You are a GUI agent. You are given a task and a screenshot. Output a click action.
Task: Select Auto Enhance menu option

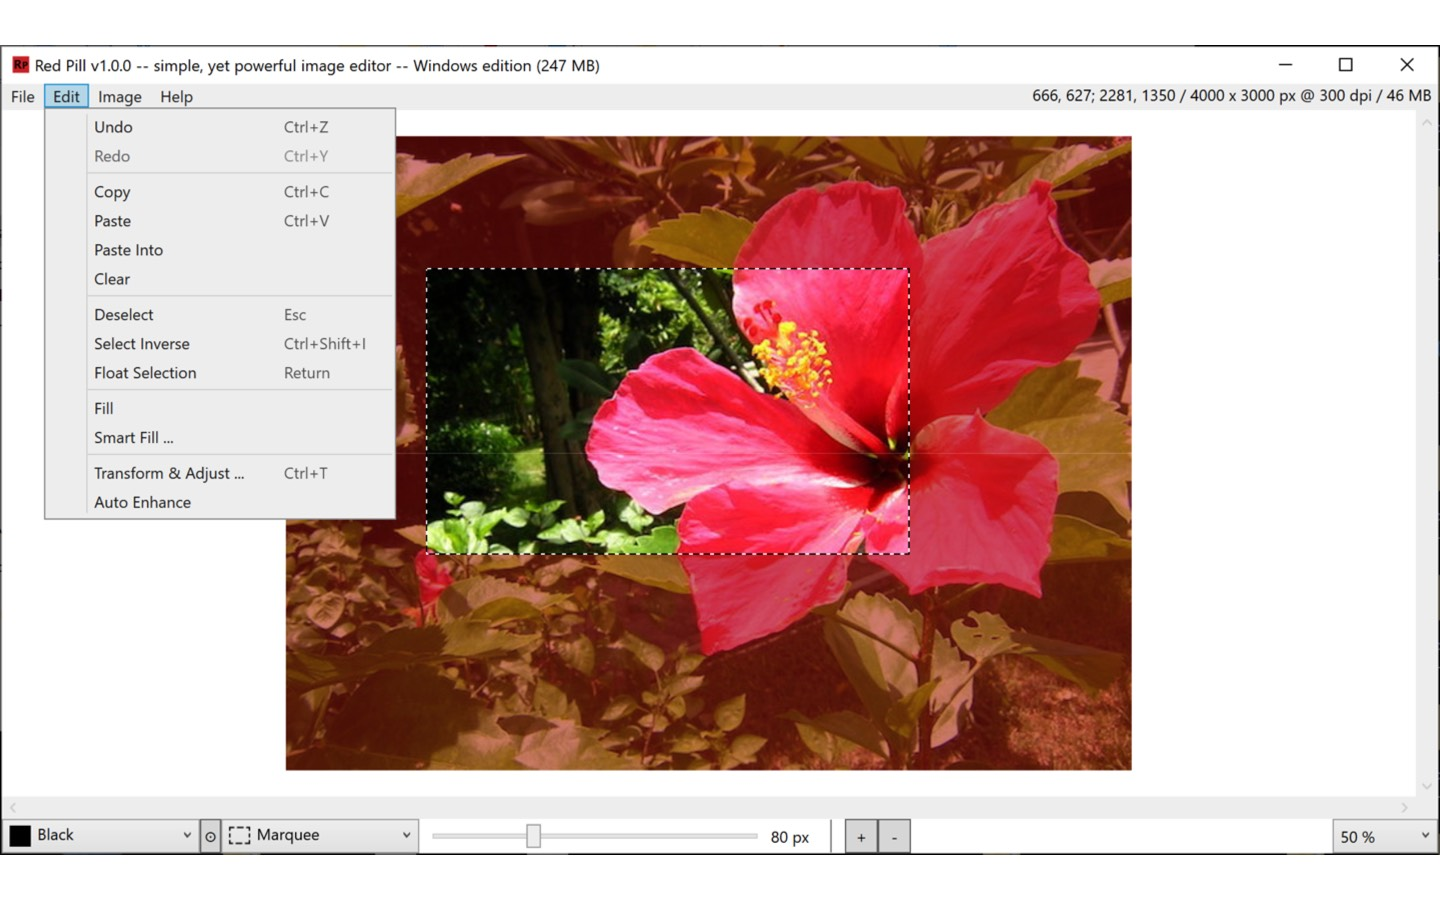[142, 503]
